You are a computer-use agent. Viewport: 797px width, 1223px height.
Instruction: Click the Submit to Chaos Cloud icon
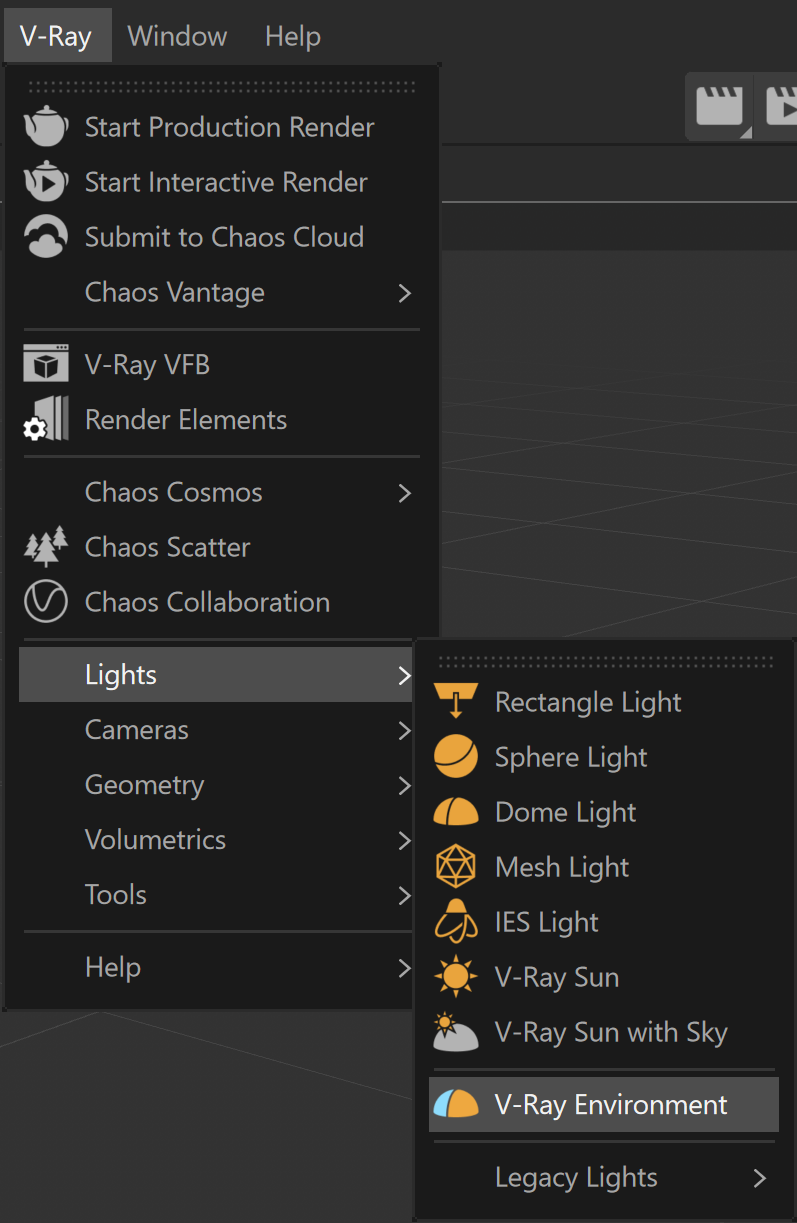pyautogui.click(x=46, y=237)
